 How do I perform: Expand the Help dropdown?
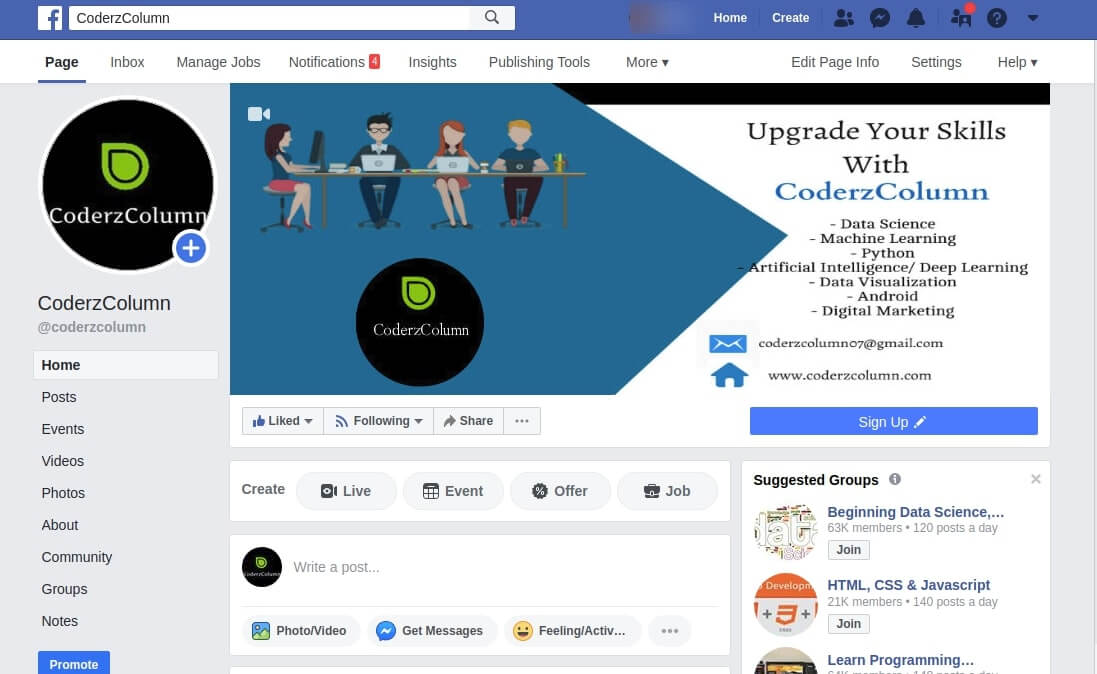point(1017,62)
